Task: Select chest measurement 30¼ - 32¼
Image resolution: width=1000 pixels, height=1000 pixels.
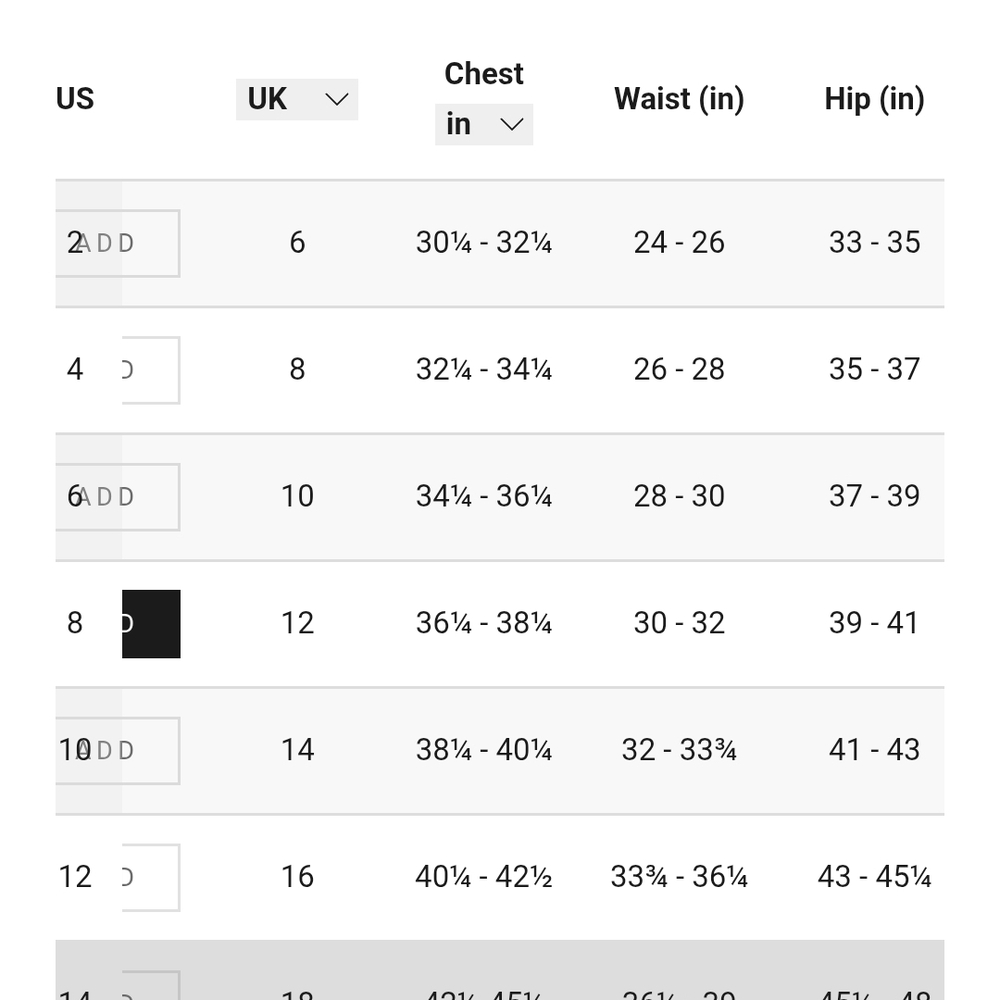Action: tap(484, 243)
